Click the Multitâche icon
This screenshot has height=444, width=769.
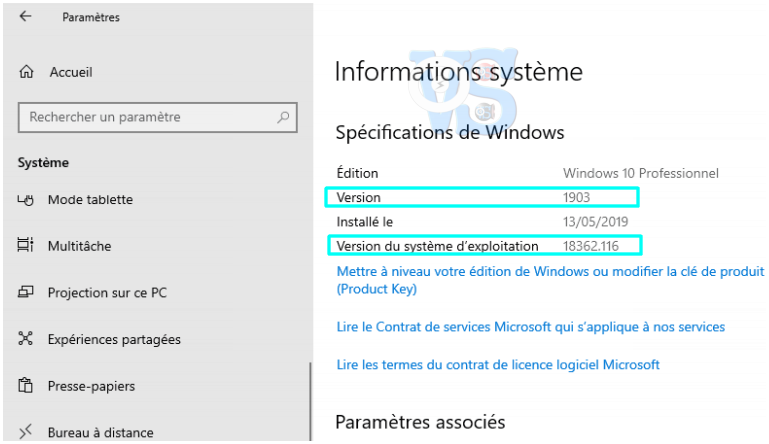pos(27,246)
